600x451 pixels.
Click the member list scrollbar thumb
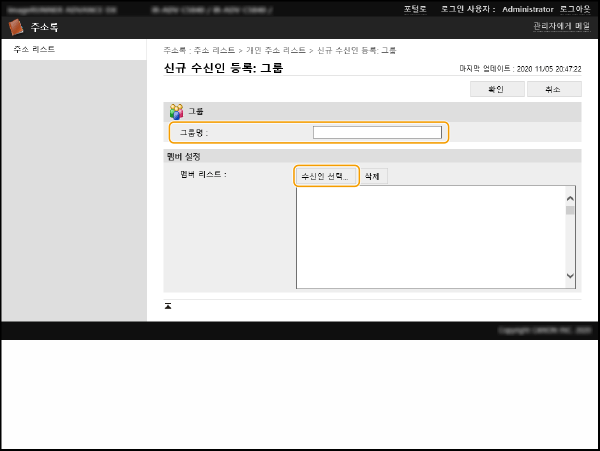[570, 210]
